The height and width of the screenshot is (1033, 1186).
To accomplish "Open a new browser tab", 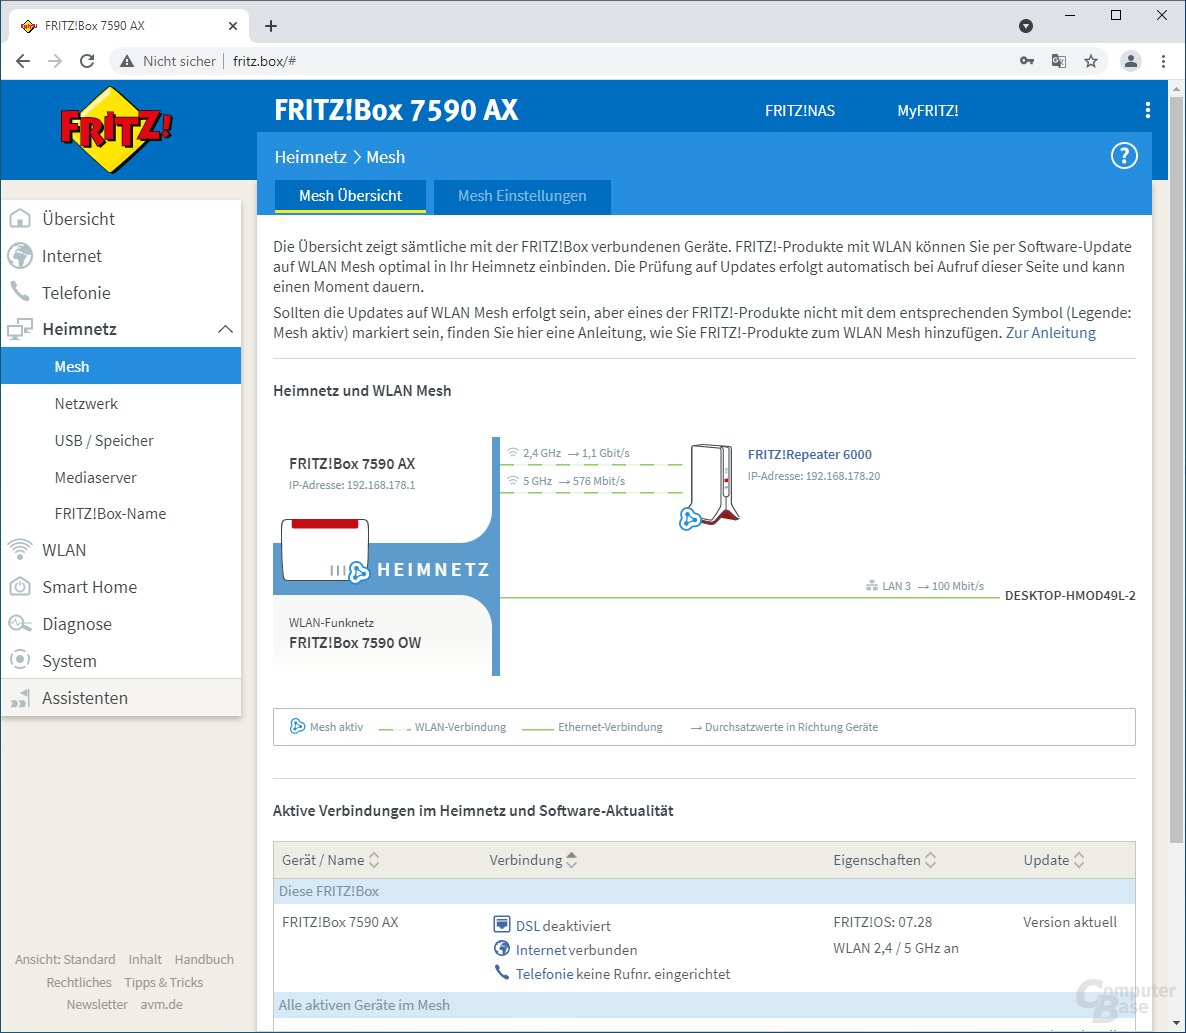I will pyautogui.click(x=270, y=26).
